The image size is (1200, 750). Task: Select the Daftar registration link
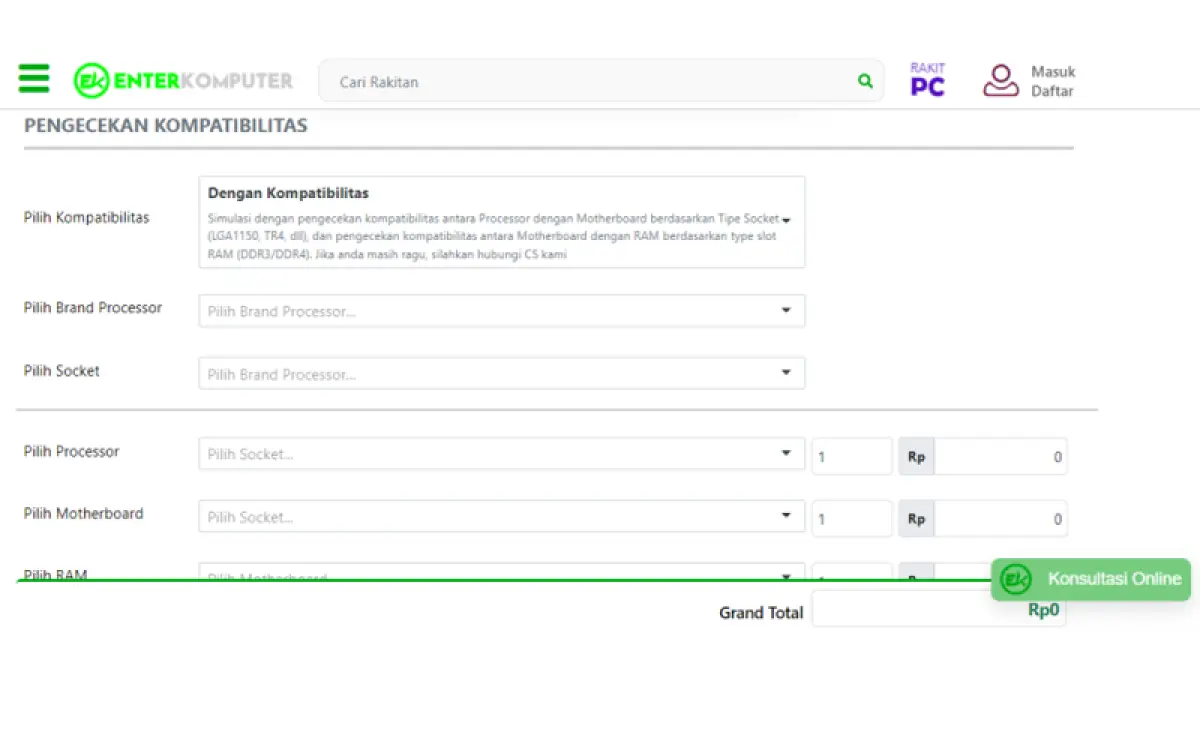point(1052,90)
